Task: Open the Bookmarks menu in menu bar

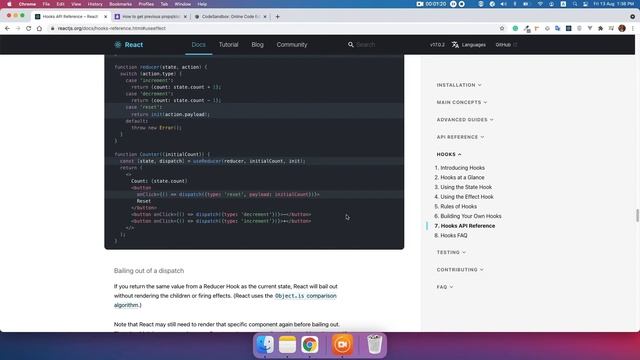Action: (120, 4)
